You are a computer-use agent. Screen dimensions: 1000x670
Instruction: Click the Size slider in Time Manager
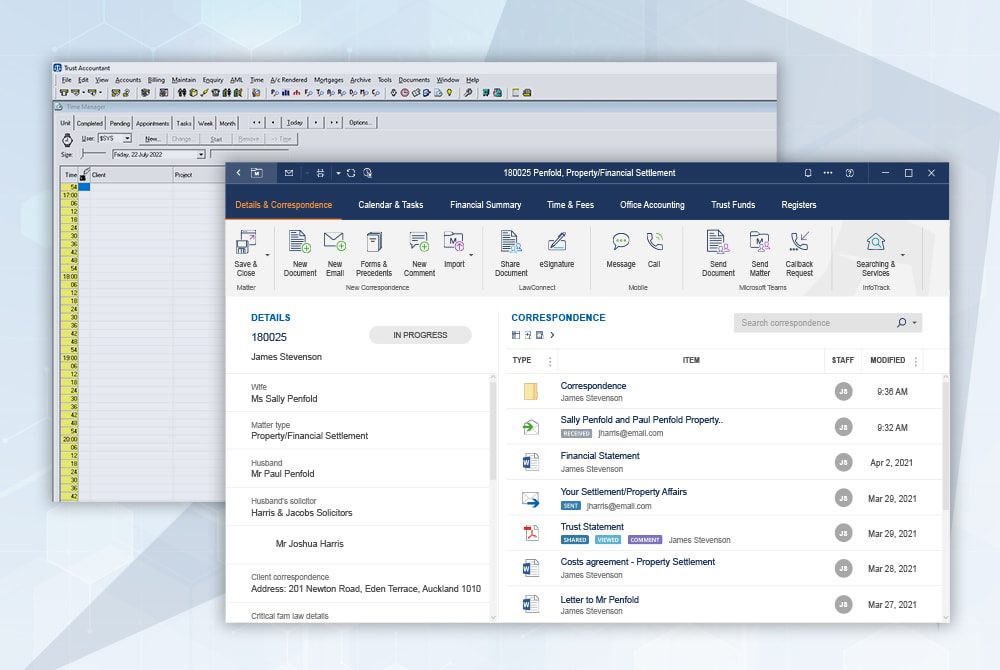[94, 154]
